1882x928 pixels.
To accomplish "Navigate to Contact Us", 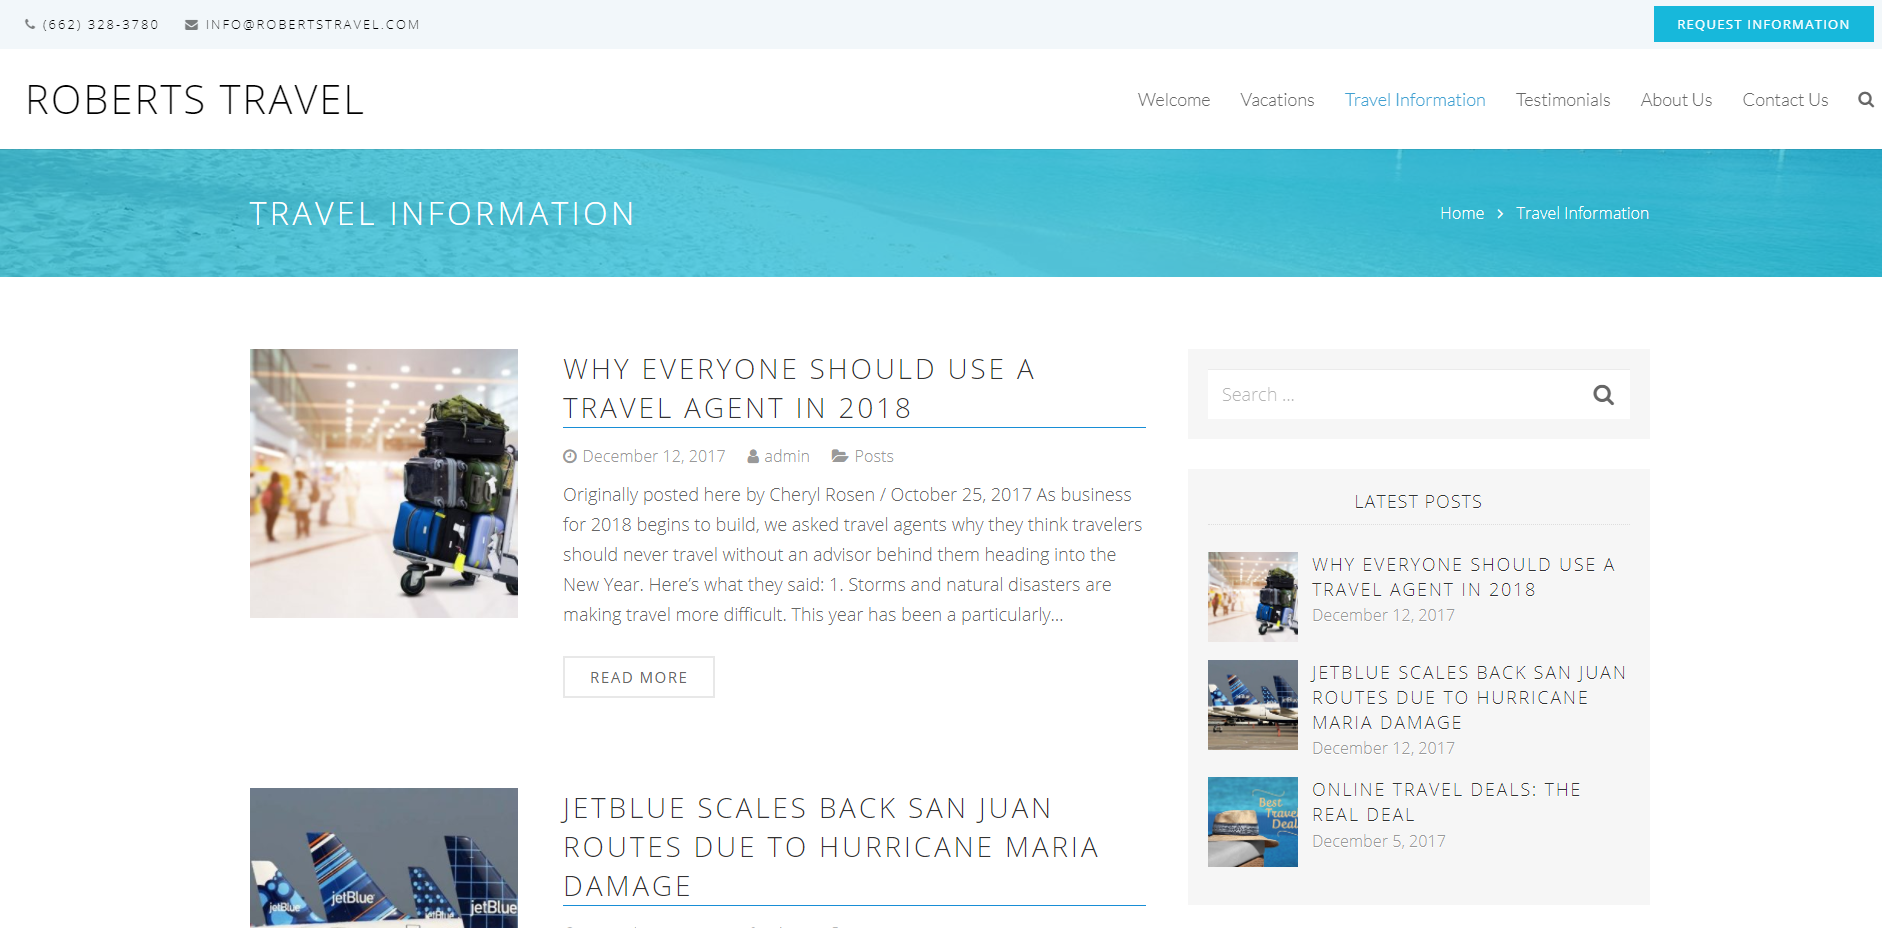I will click(x=1785, y=100).
